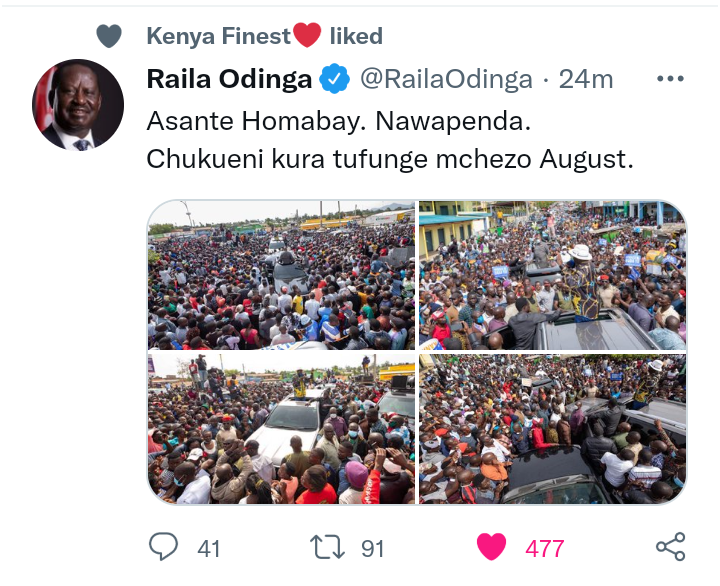The width and height of the screenshot is (720, 586).
Task: View bottom-right crowd photo
Action: tap(553, 428)
